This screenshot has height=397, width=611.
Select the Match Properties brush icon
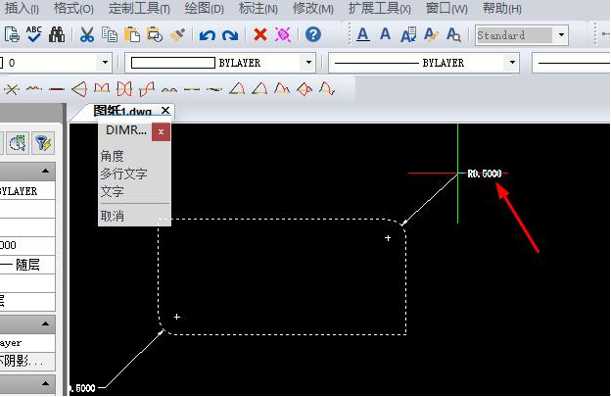coord(178,34)
